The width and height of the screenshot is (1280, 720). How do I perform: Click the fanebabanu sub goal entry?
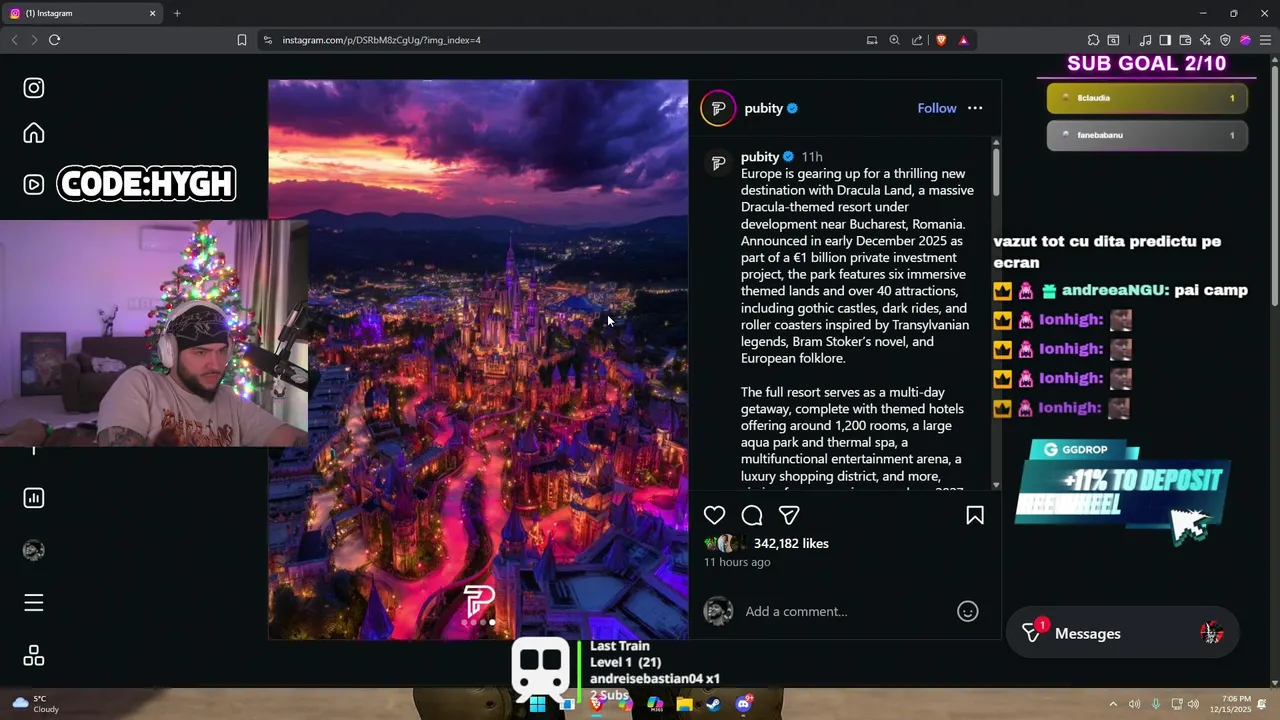(1147, 135)
